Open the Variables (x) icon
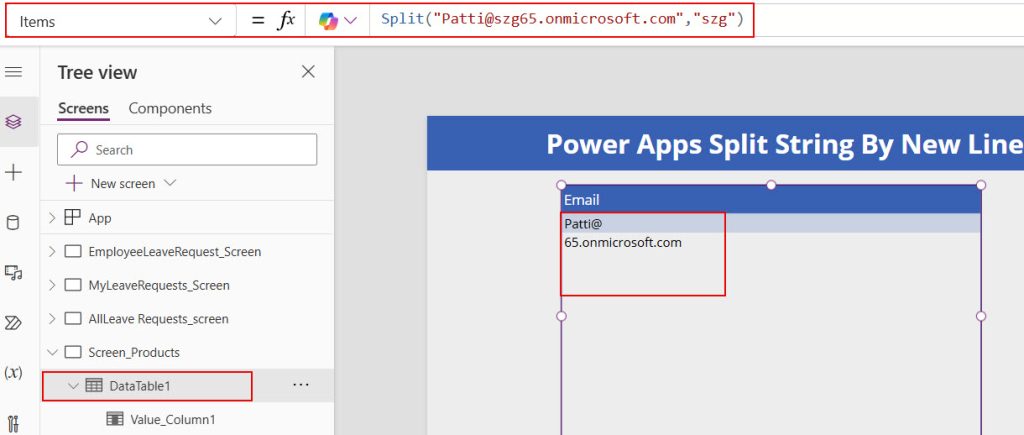This screenshot has height=435, width=1024. point(13,372)
